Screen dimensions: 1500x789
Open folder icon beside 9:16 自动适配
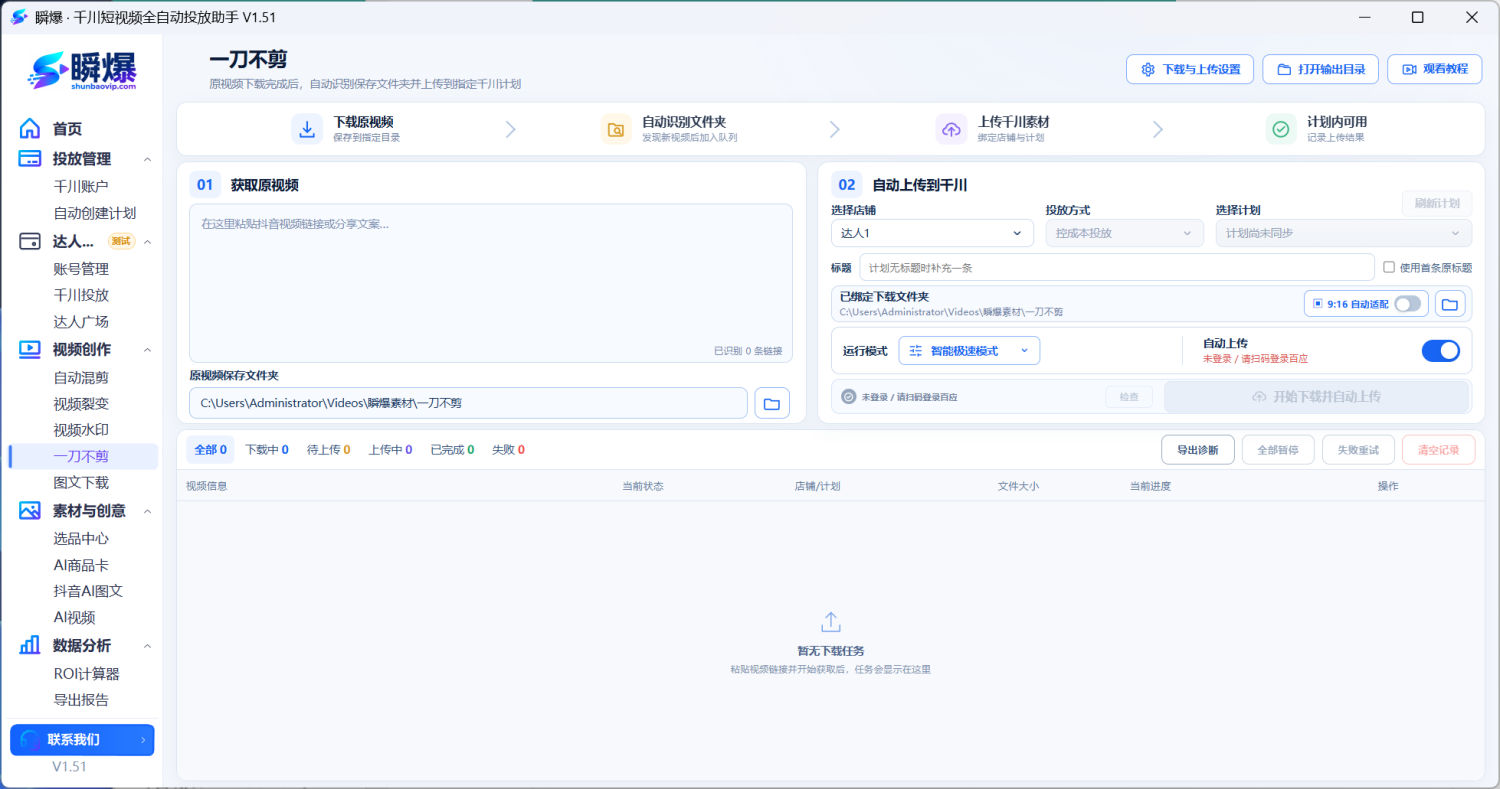click(1451, 304)
